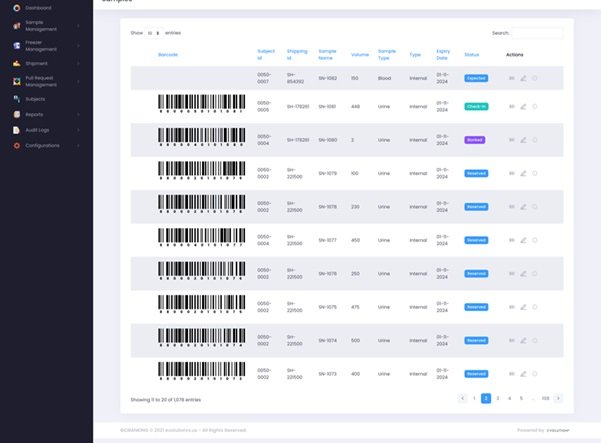Click the Check In status badge
This screenshot has width=601, height=443.
click(x=476, y=107)
